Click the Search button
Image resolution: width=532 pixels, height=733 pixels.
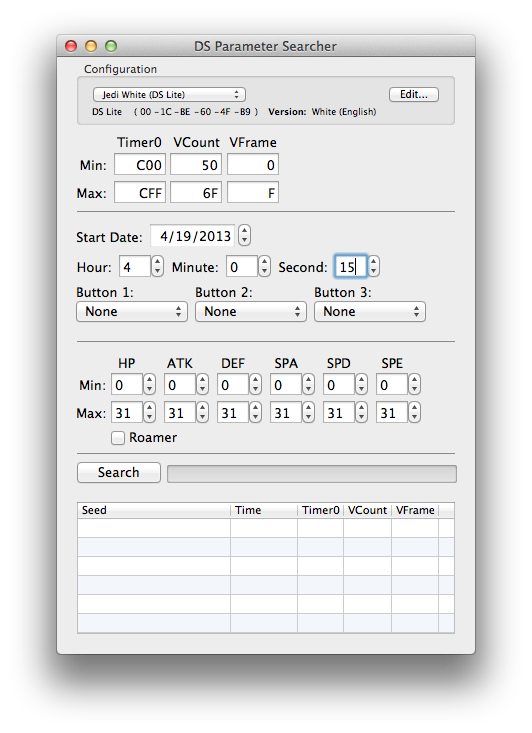(x=119, y=473)
